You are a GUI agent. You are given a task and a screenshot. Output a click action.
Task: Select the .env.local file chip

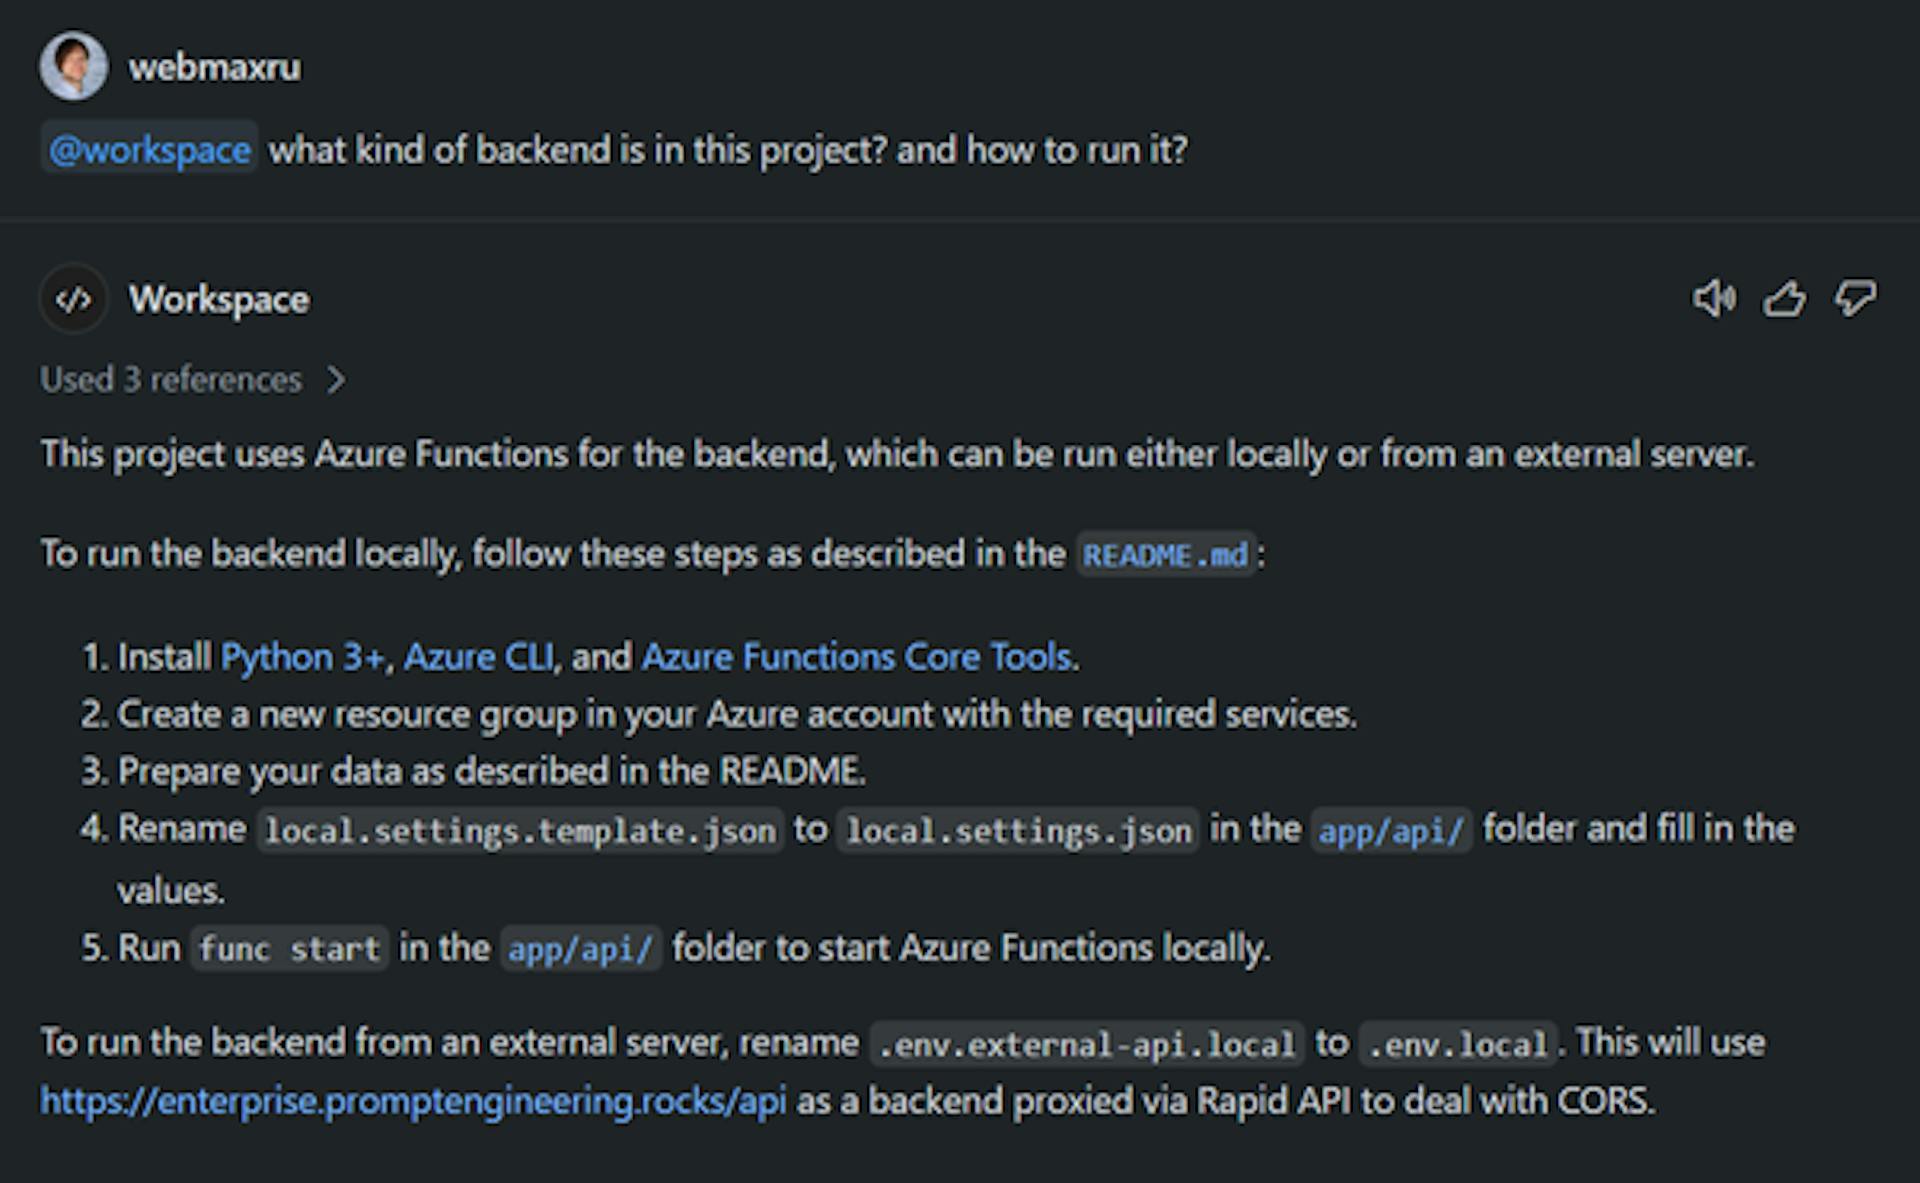point(1457,1043)
